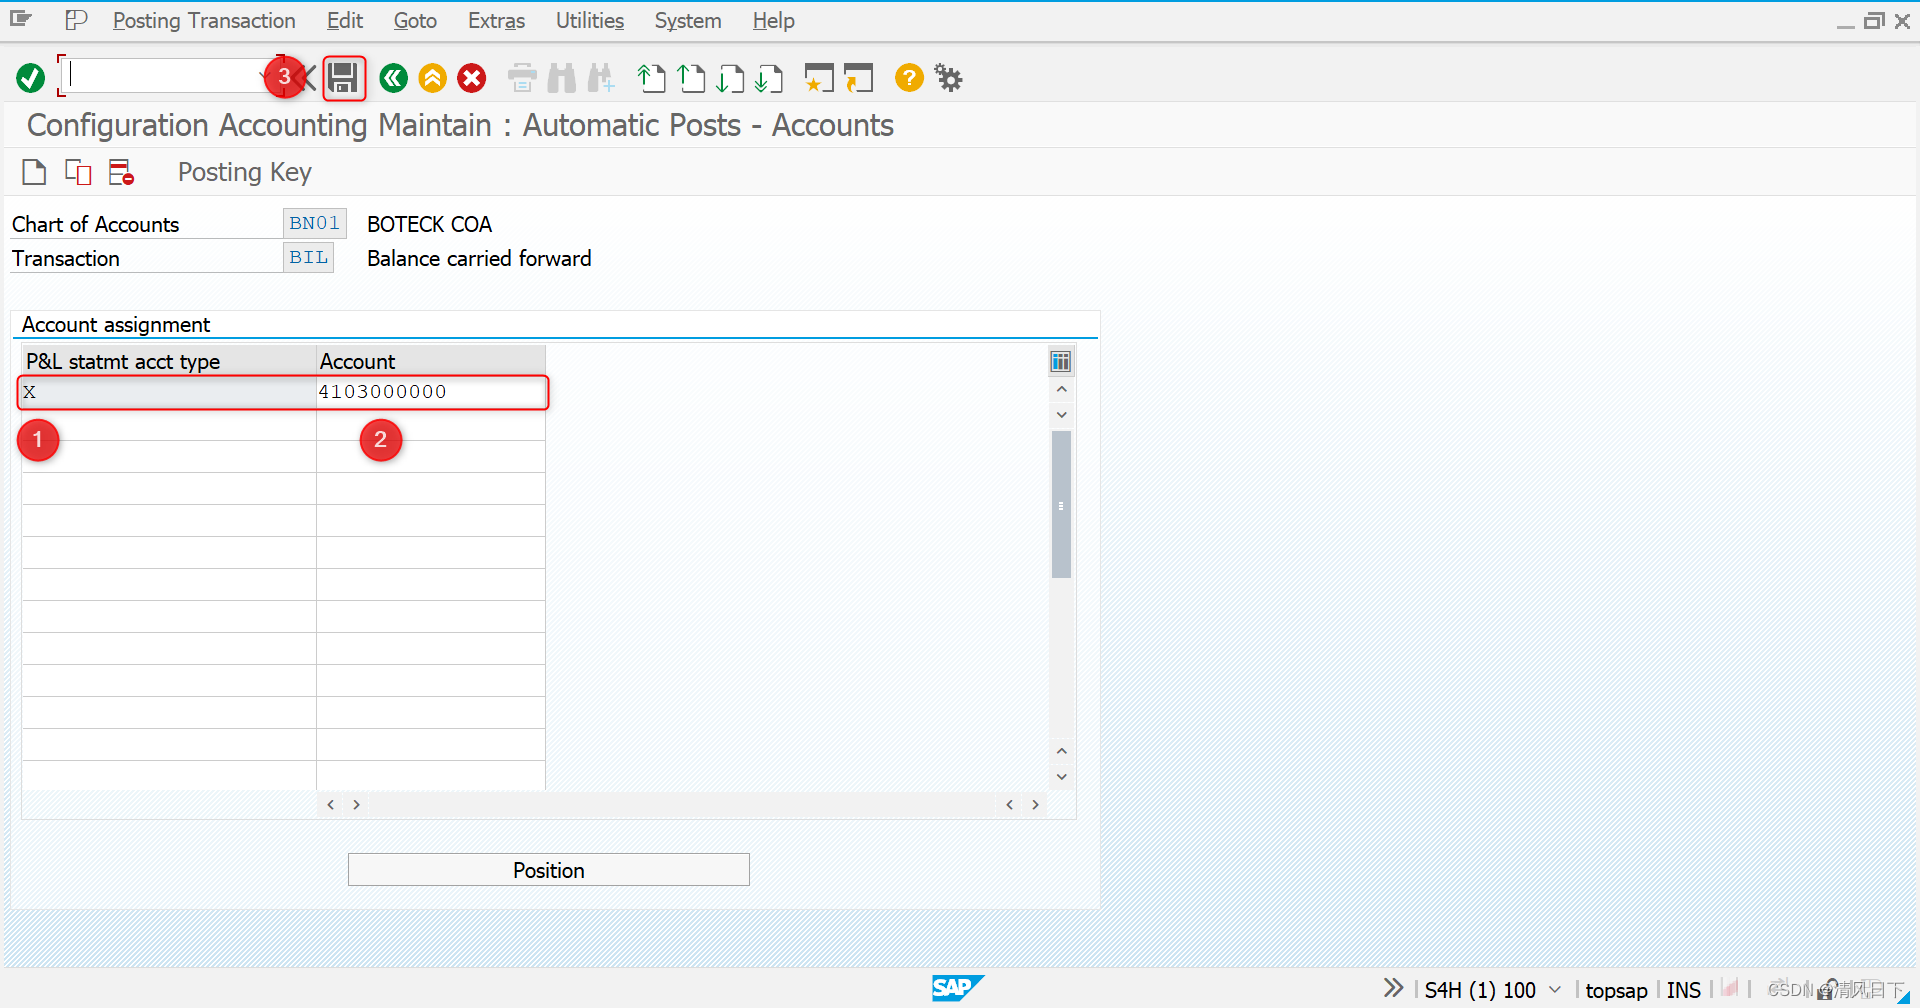The image size is (1920, 1008).
Task: Click the Delete row icon
Action: (121, 172)
